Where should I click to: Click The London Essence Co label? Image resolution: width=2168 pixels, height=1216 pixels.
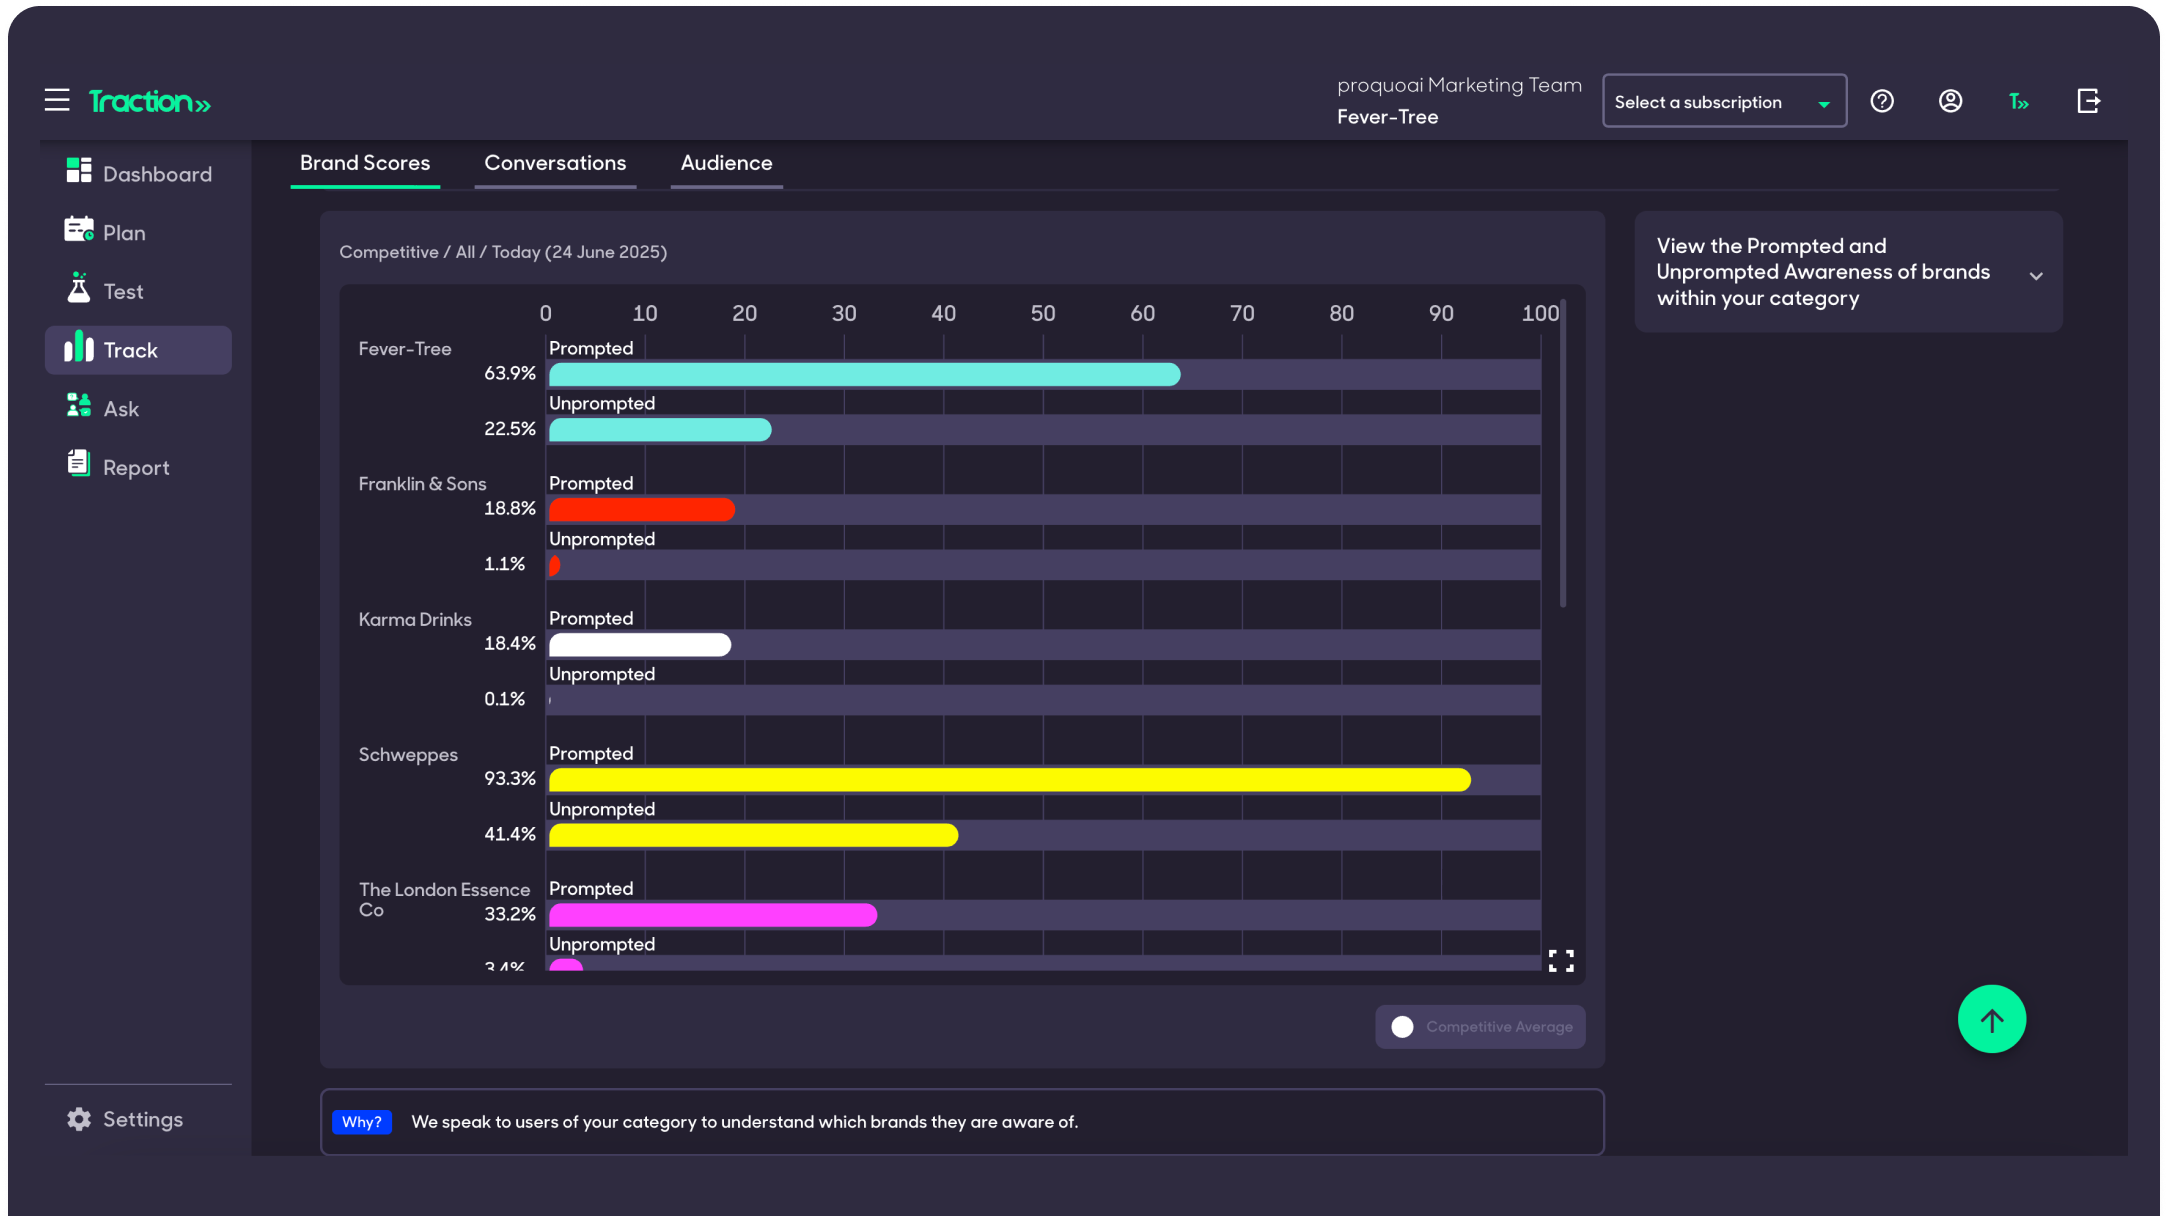[x=444, y=900]
